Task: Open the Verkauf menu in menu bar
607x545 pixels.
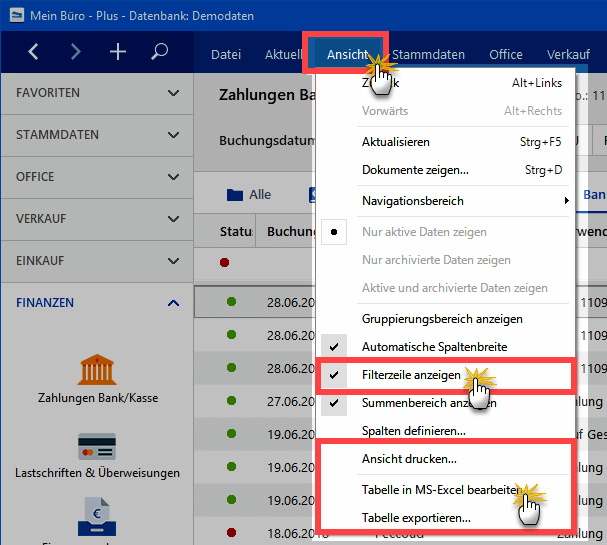Action: (x=568, y=55)
